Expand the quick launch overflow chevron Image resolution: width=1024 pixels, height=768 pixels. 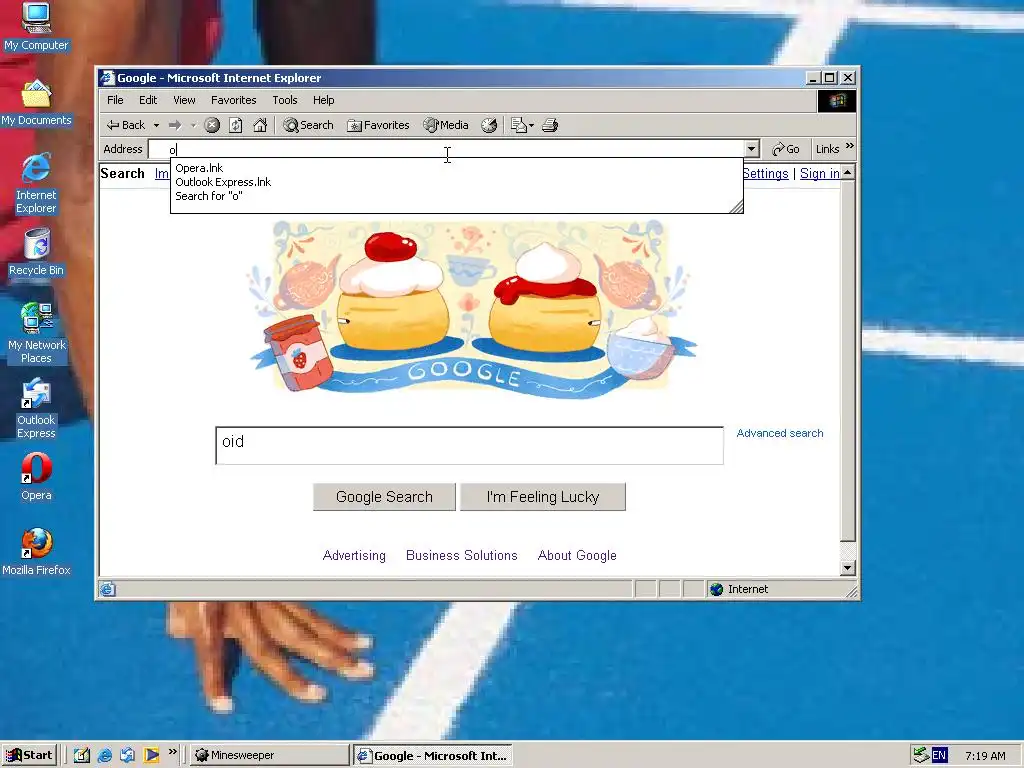(x=172, y=752)
